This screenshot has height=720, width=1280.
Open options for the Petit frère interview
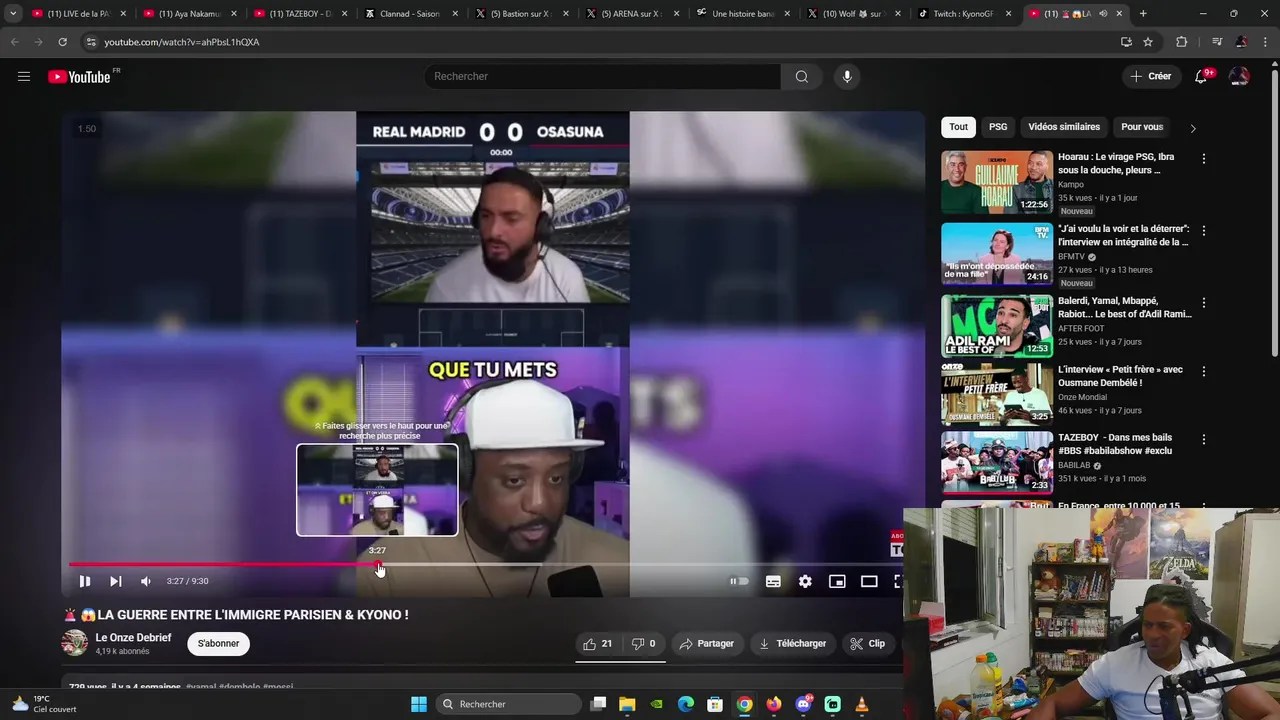click(1204, 371)
